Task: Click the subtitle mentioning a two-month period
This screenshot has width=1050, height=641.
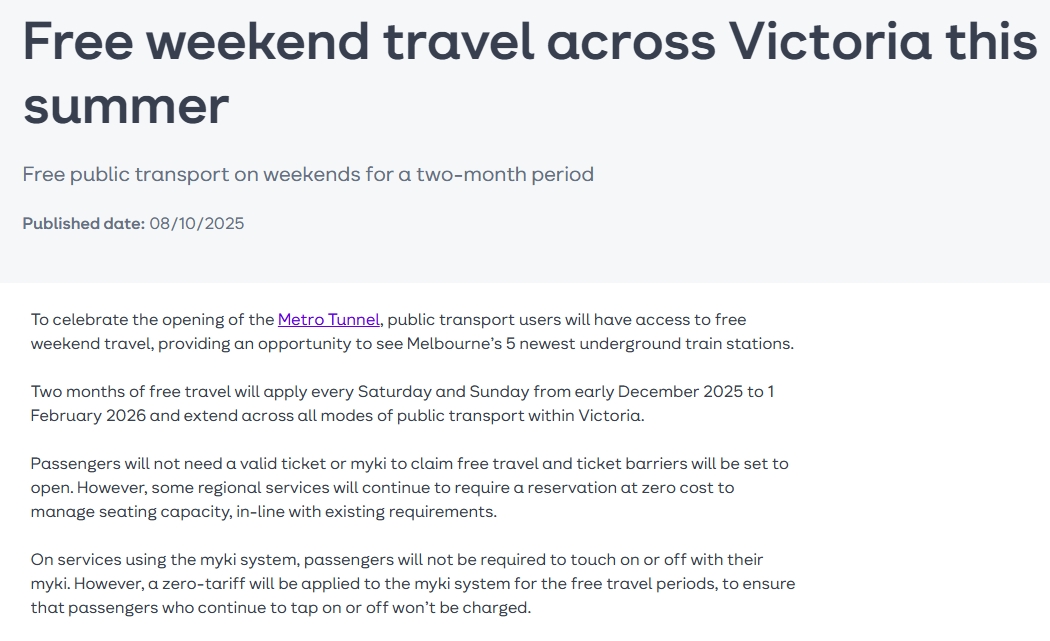Action: click(x=308, y=175)
